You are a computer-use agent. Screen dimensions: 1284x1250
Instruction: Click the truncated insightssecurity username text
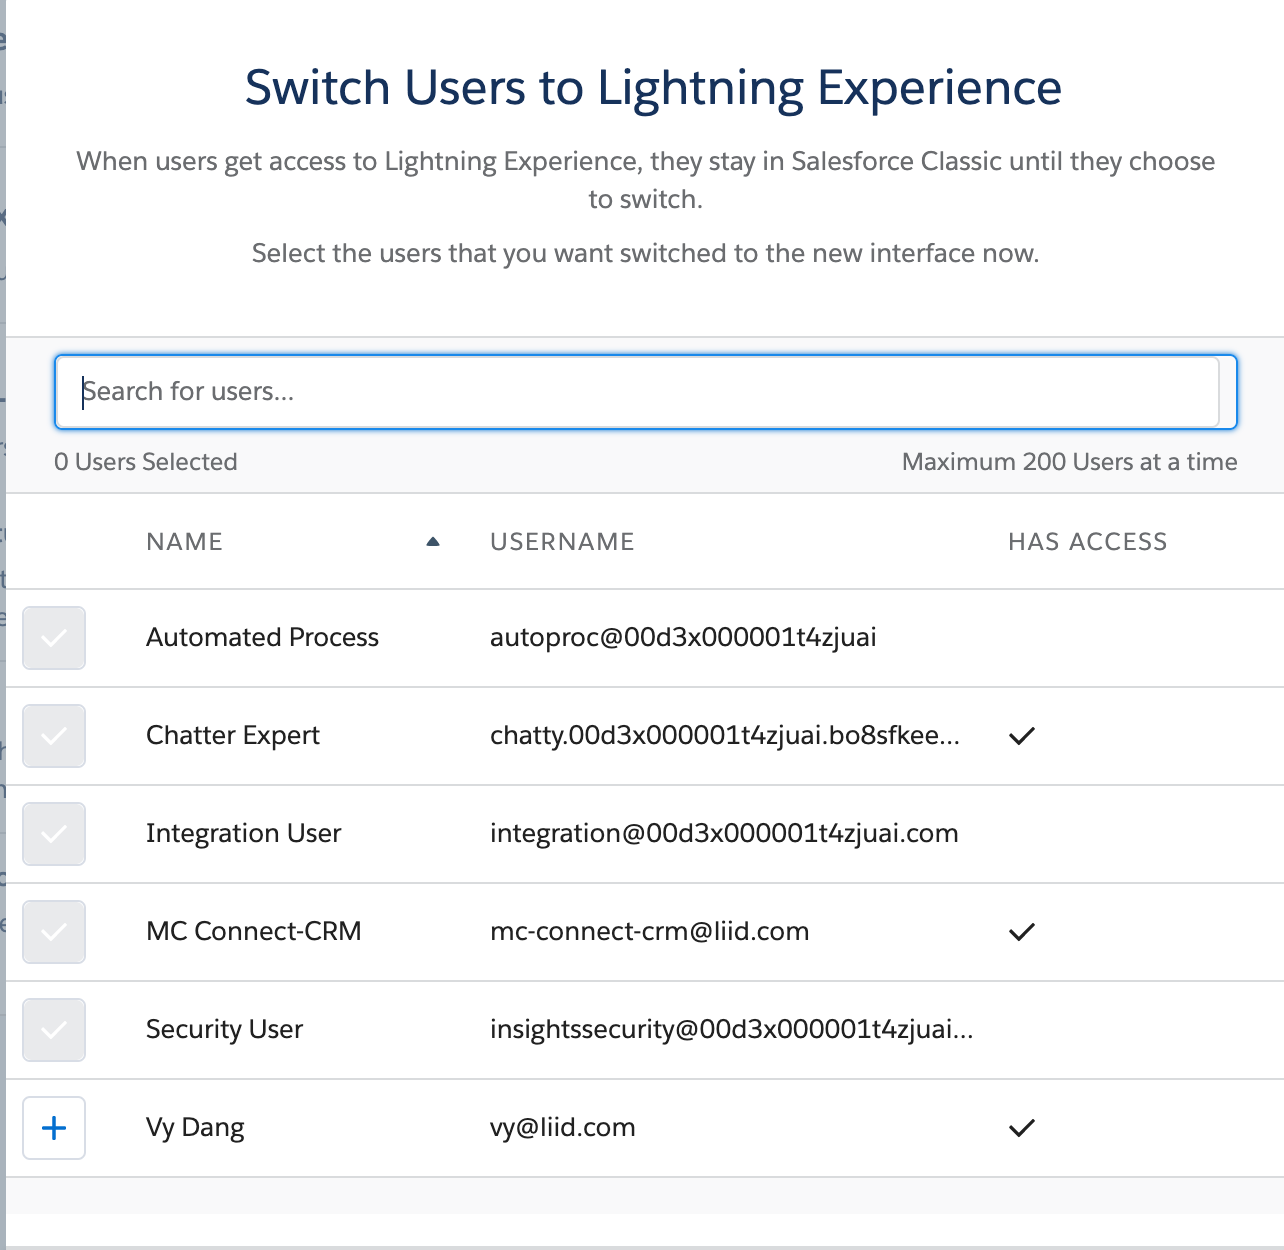732,1030
